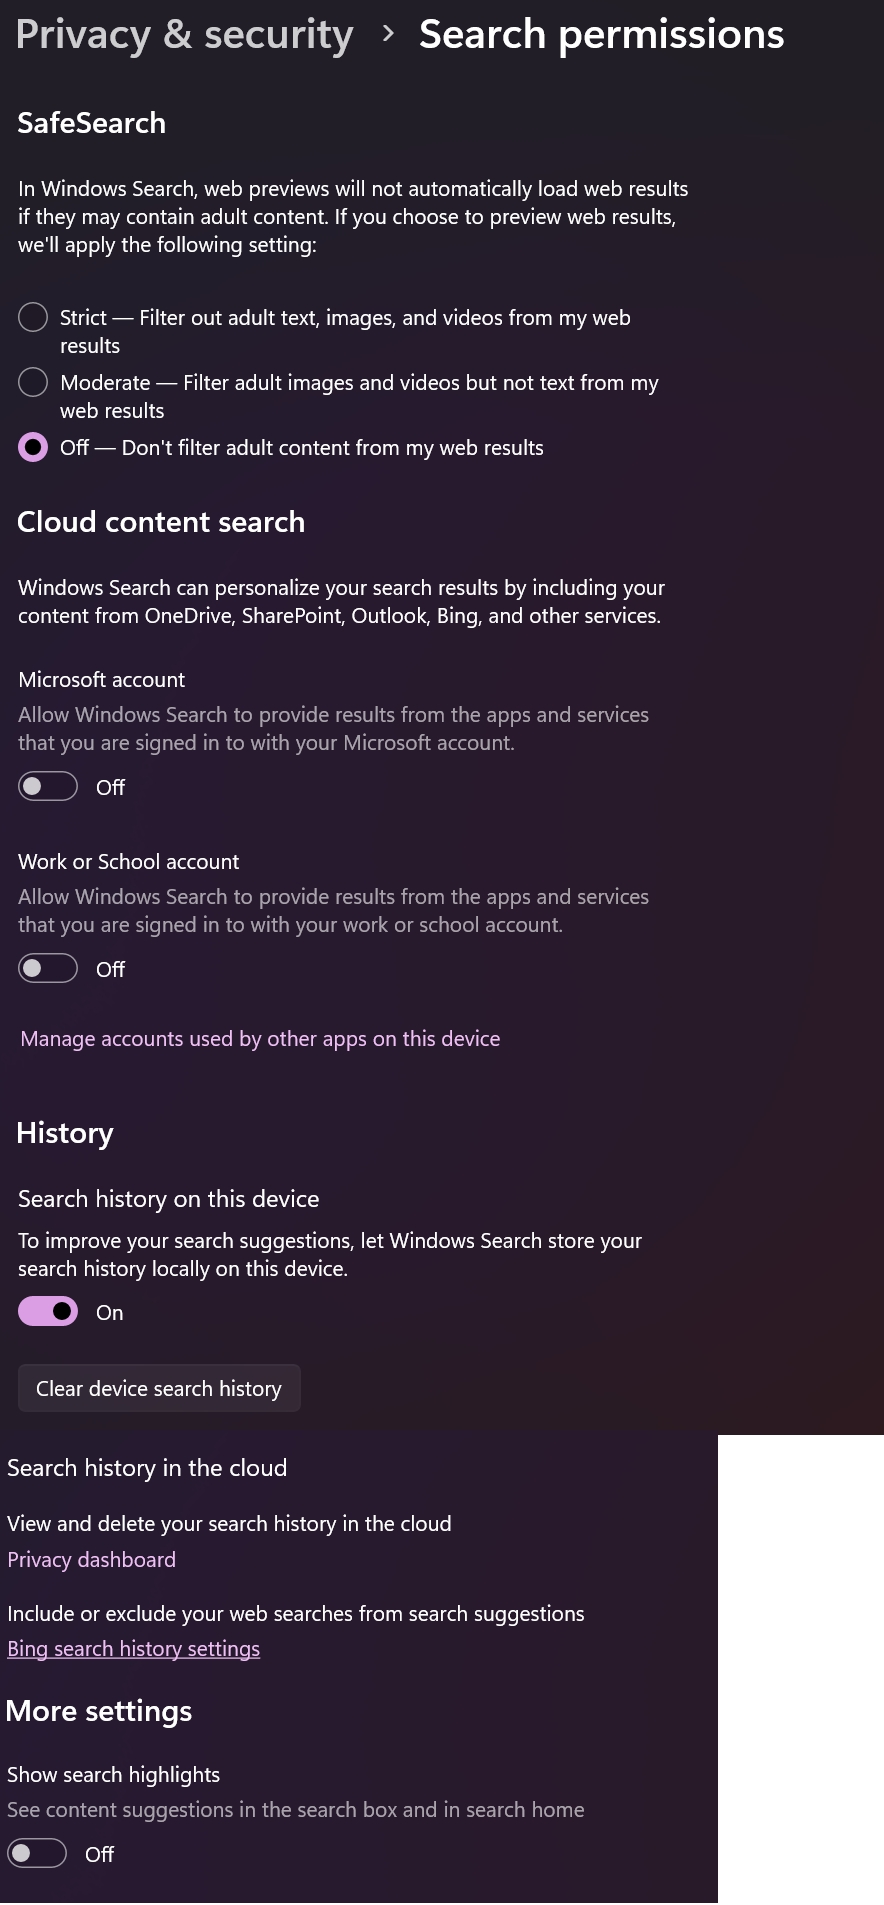Click the History section heading
The width and height of the screenshot is (884, 1905).
point(65,1133)
